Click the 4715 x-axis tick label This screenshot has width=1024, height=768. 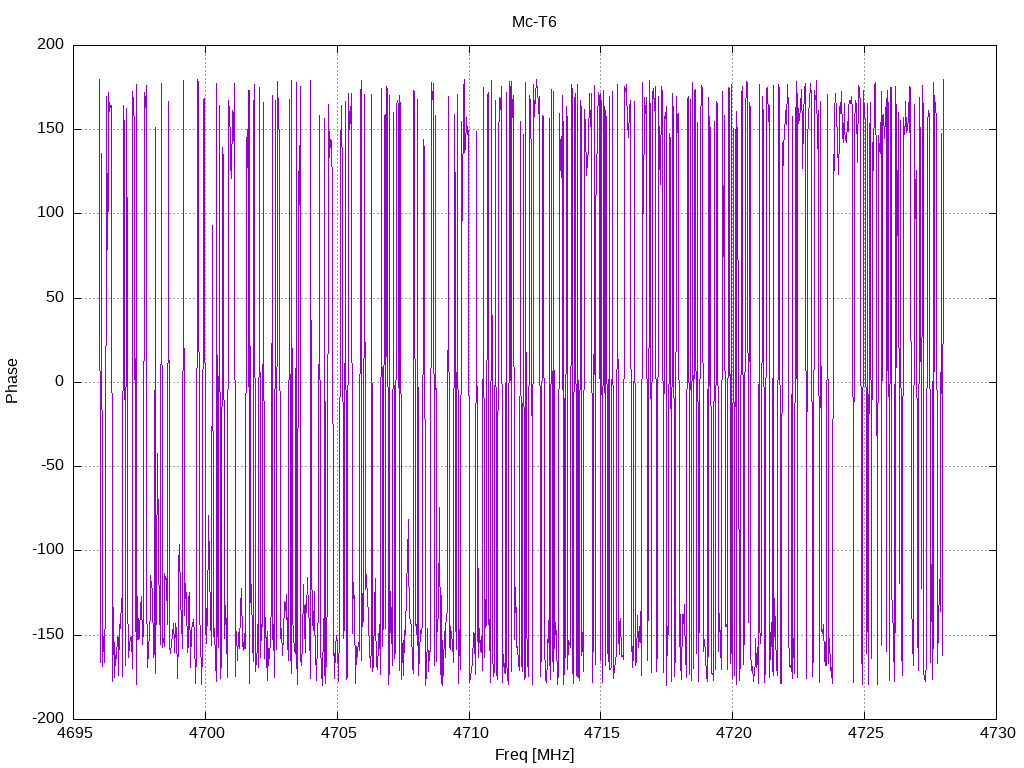click(601, 733)
